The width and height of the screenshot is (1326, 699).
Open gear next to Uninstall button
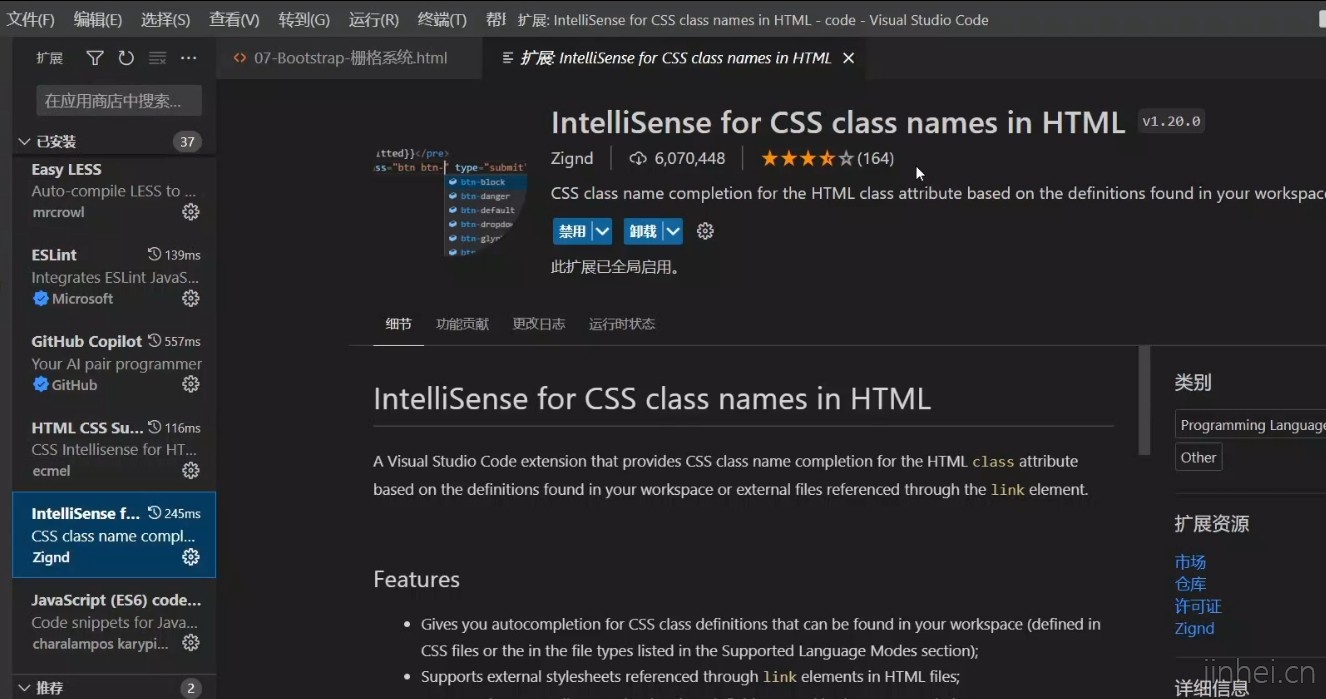click(x=705, y=231)
